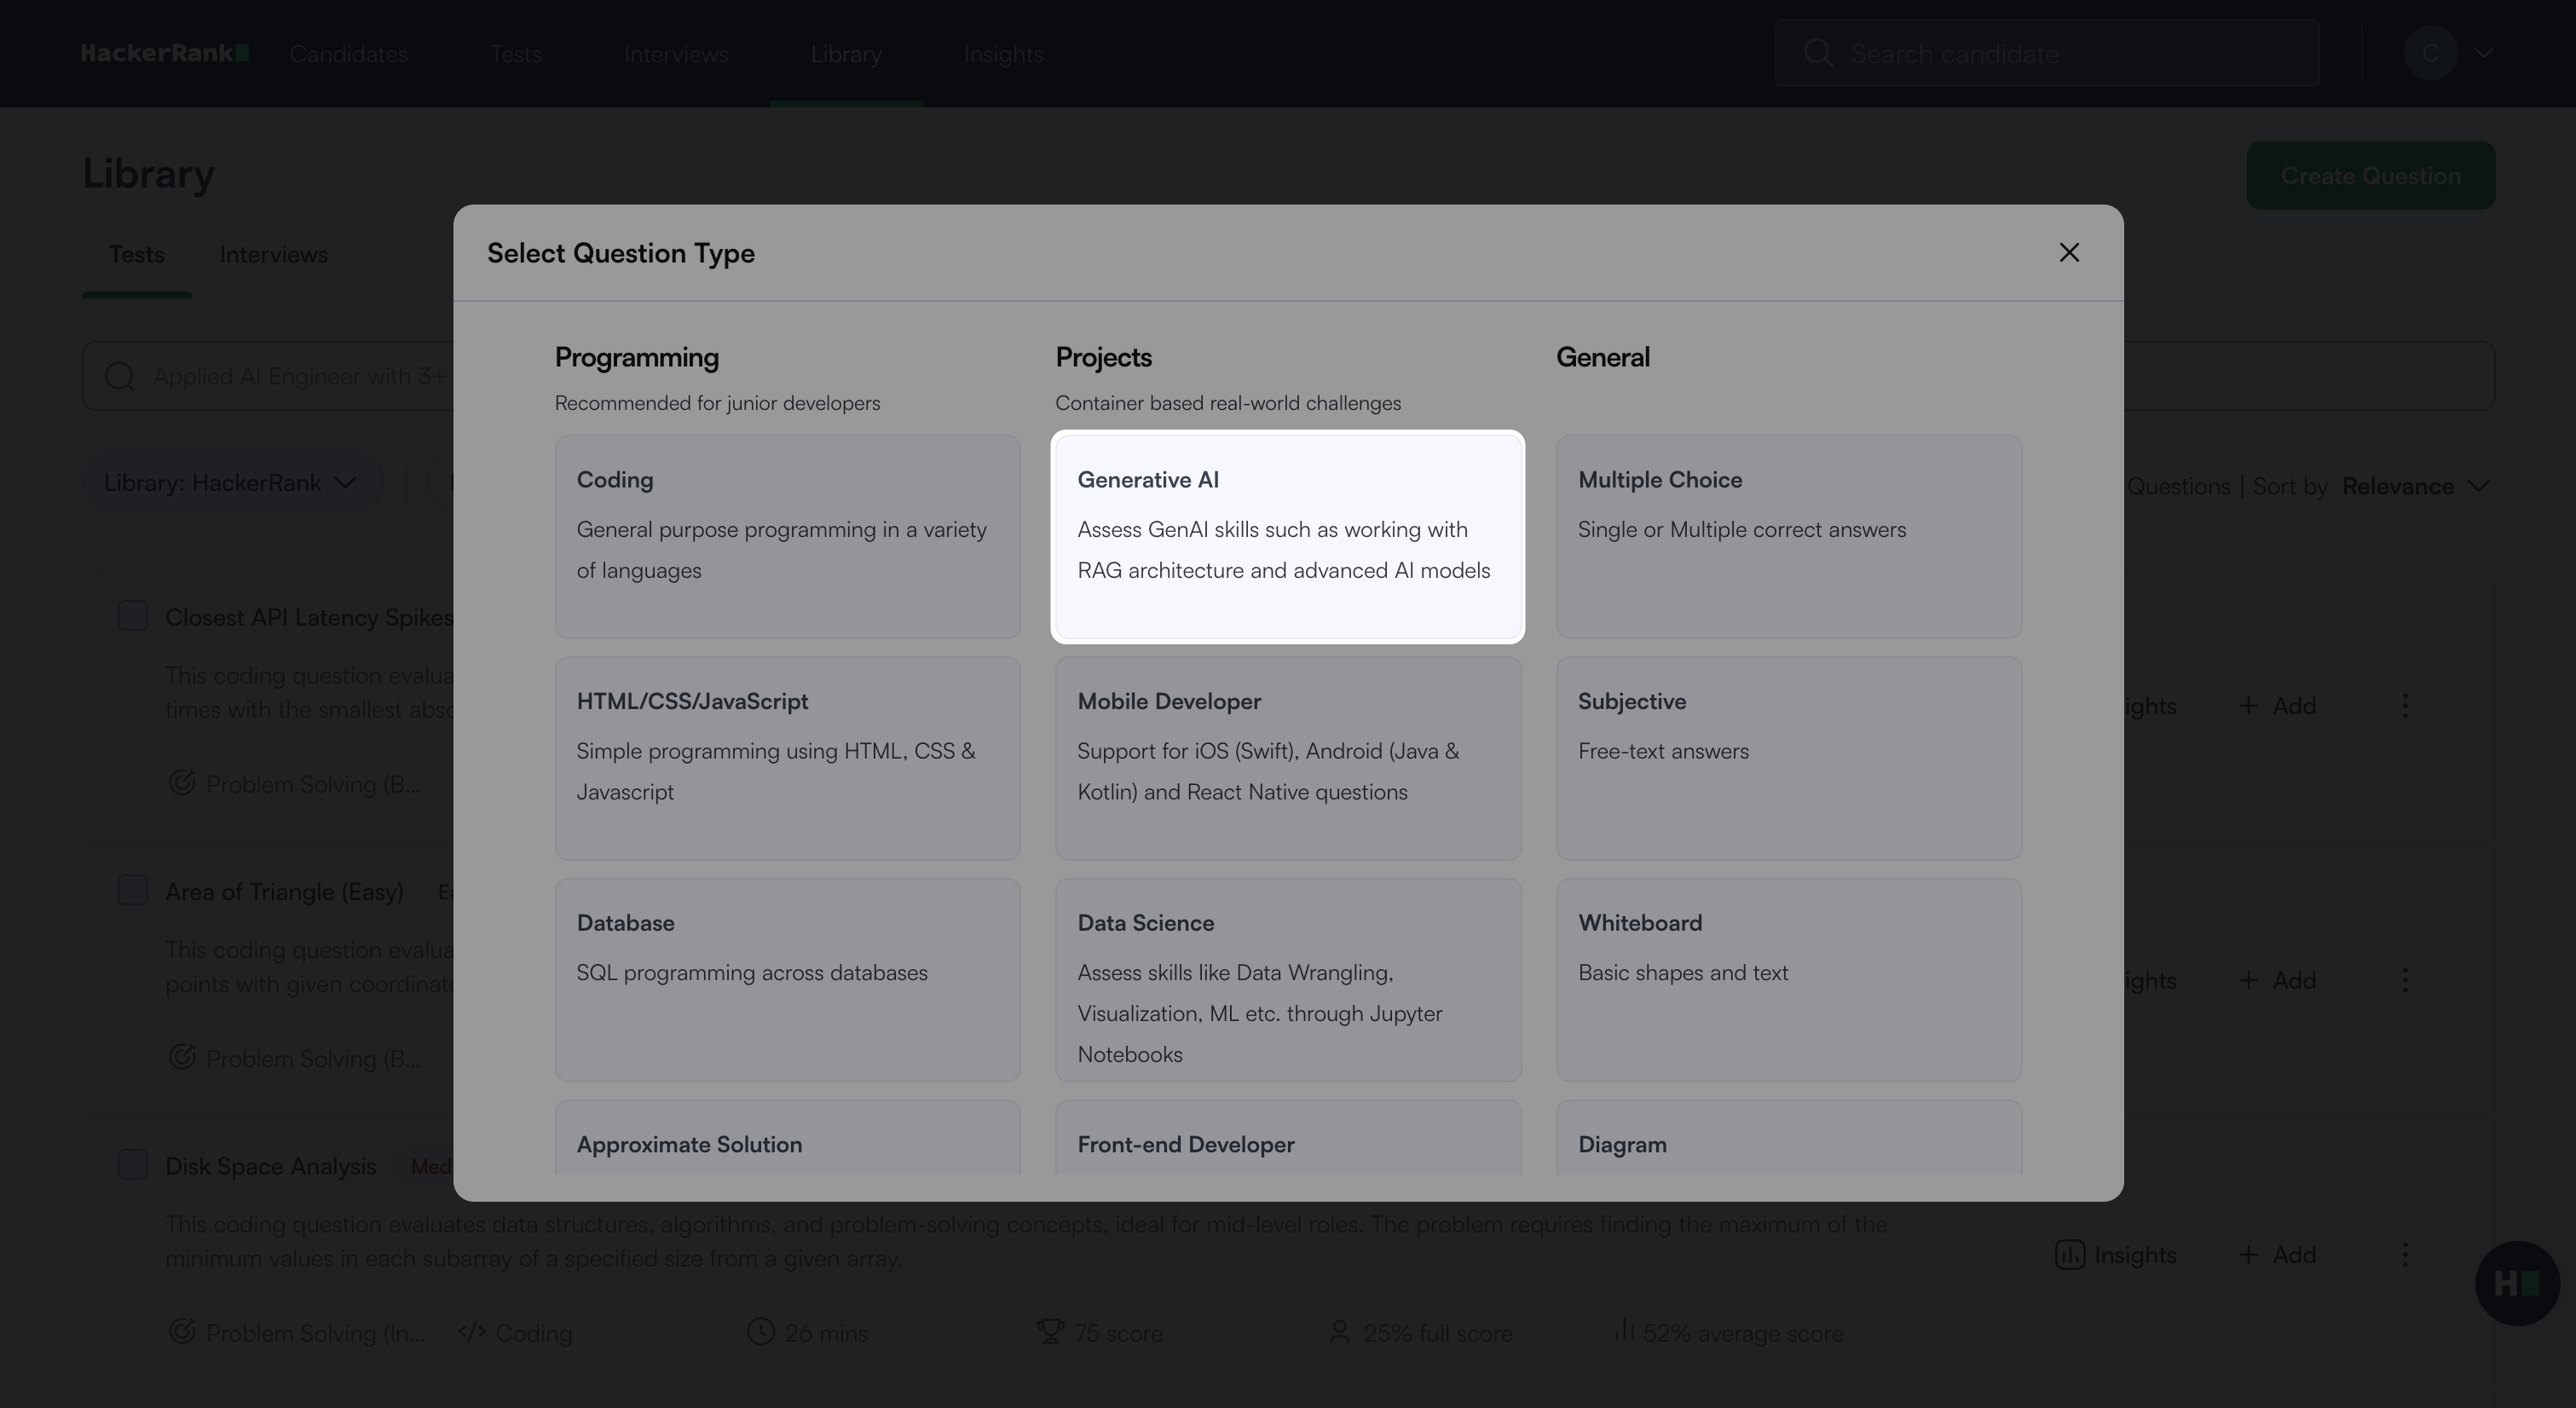This screenshot has width=2576, height=1408.
Task: Pick the Whiteboard question type
Action: [x=1789, y=980]
